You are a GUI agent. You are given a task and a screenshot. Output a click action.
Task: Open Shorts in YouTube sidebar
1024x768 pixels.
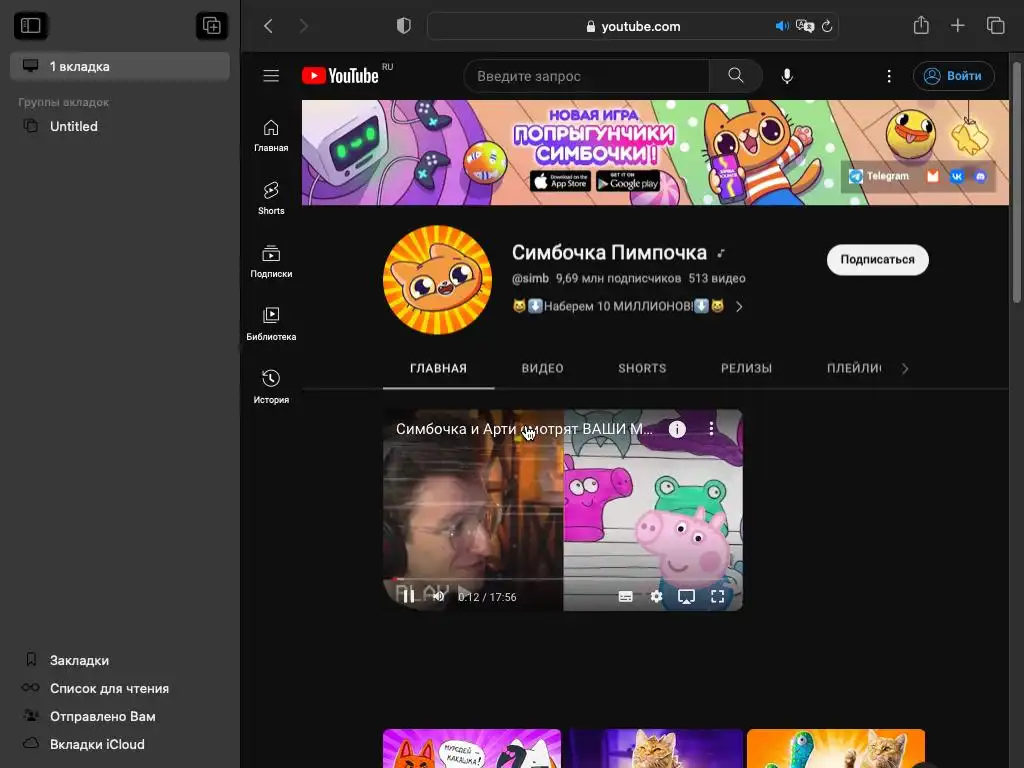(x=271, y=199)
